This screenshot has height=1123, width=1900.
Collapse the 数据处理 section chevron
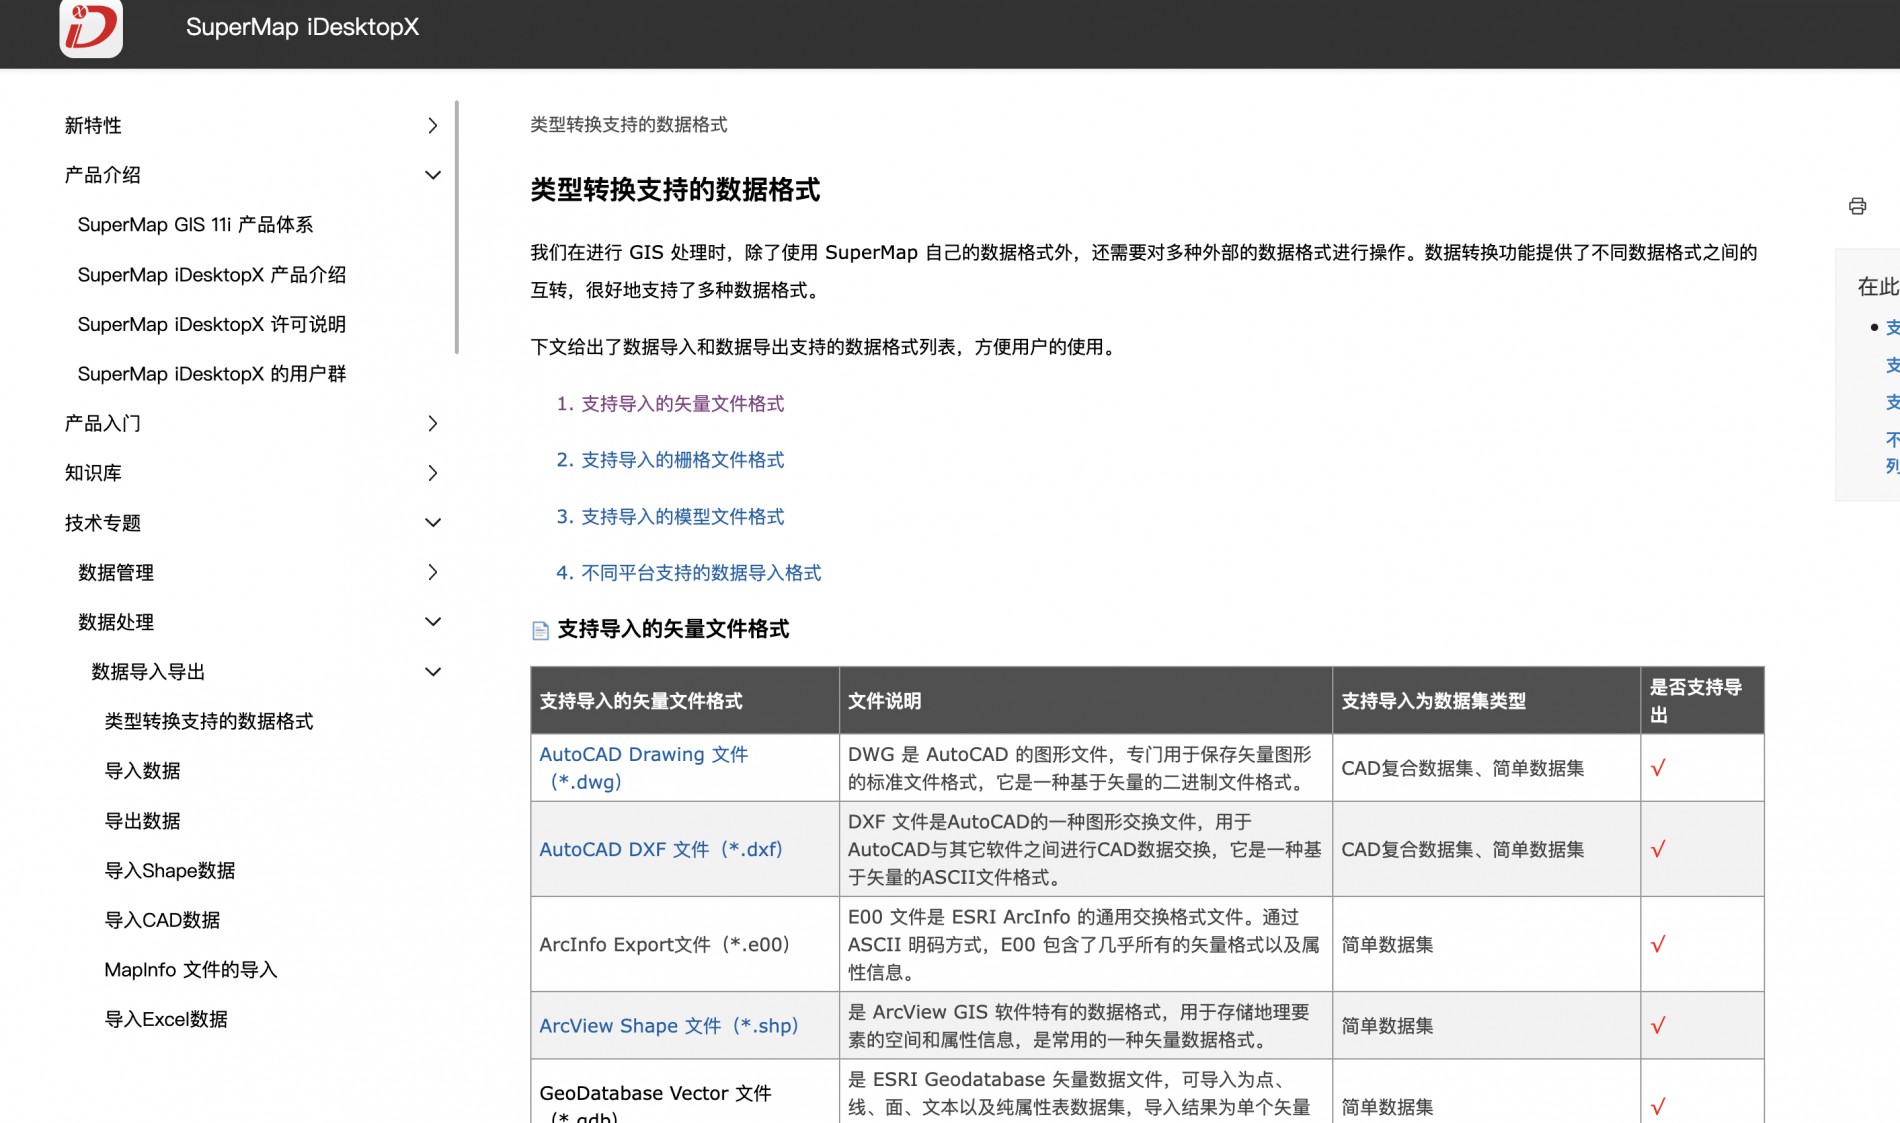pyautogui.click(x=432, y=621)
